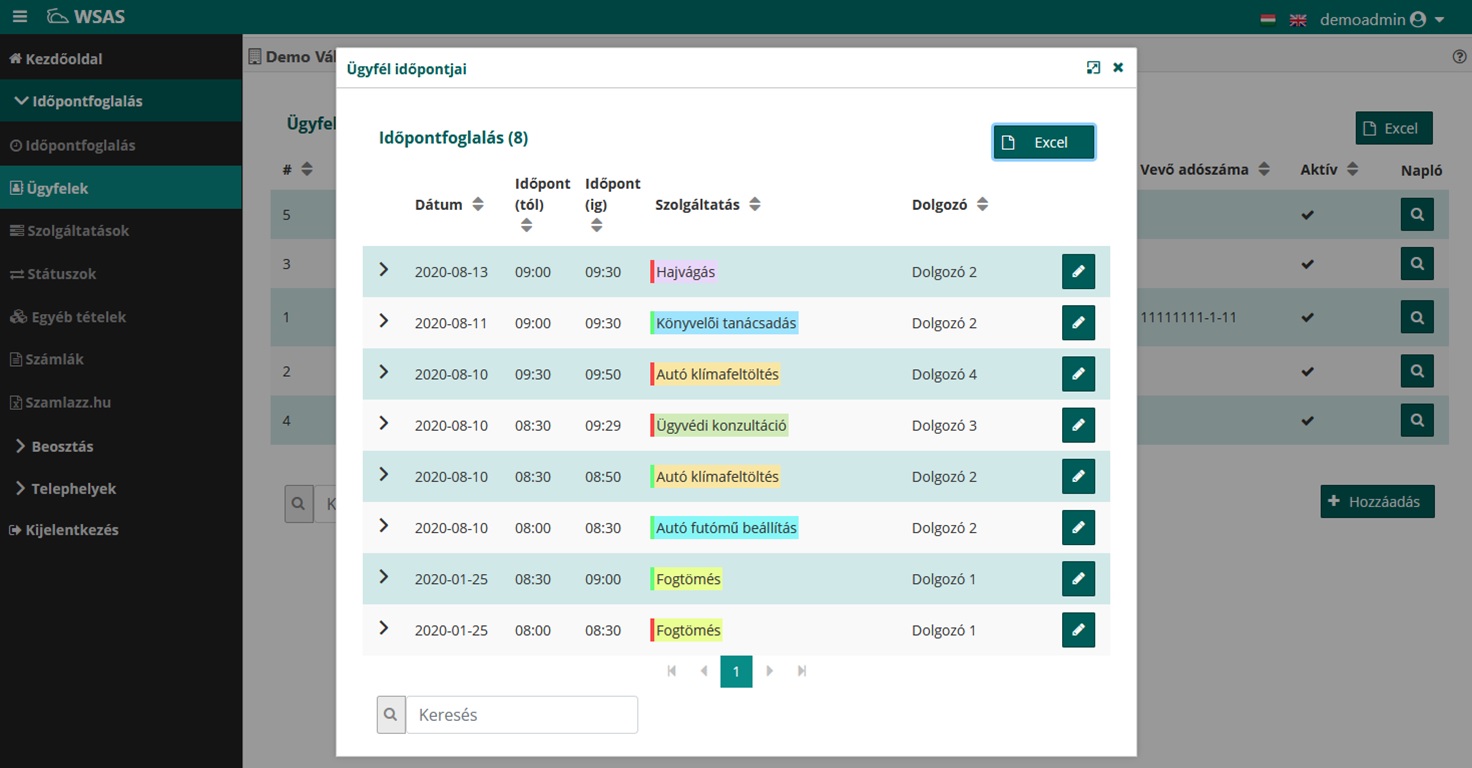Export appointments with the dialog Excel button
Screen dimensions: 1472x768
click(x=1043, y=142)
